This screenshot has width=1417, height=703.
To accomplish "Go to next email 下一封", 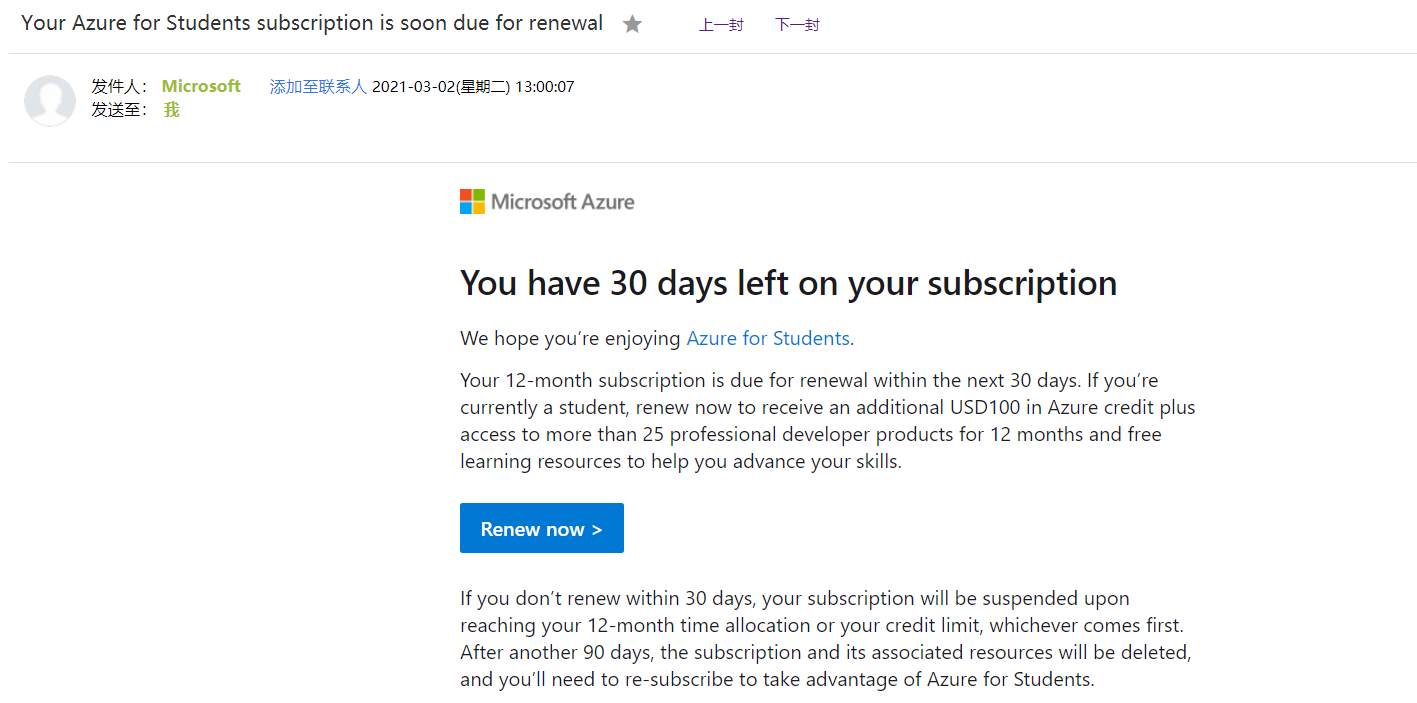I will pos(797,25).
